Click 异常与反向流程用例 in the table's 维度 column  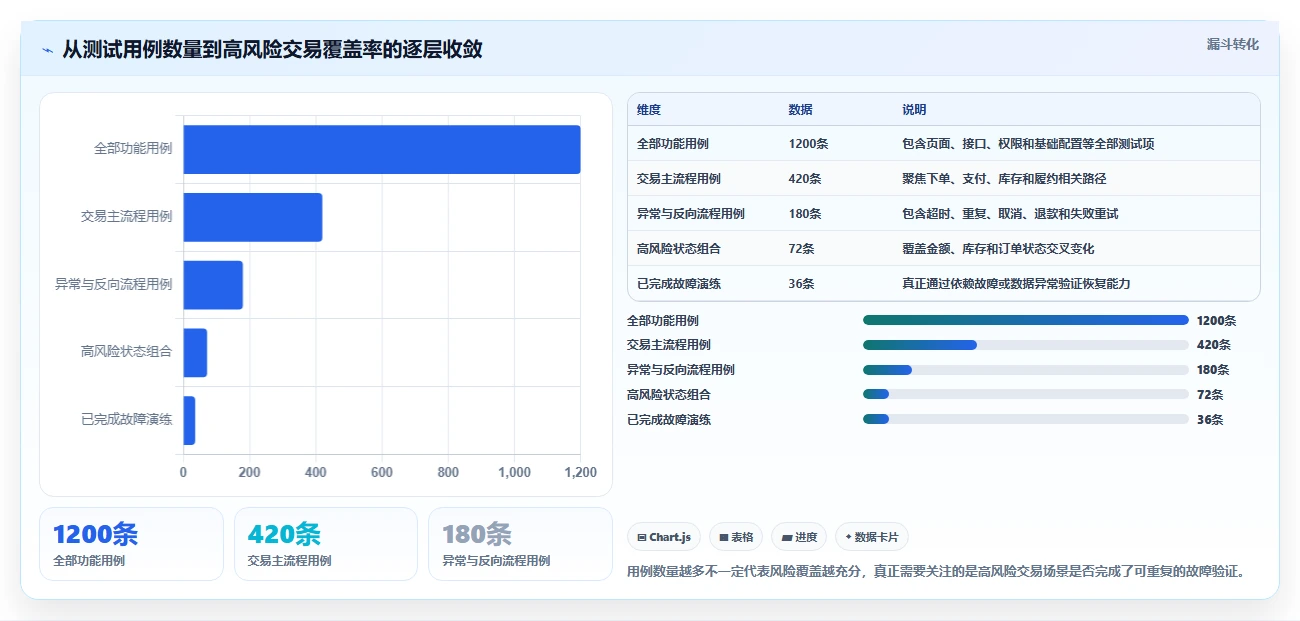coord(691,214)
